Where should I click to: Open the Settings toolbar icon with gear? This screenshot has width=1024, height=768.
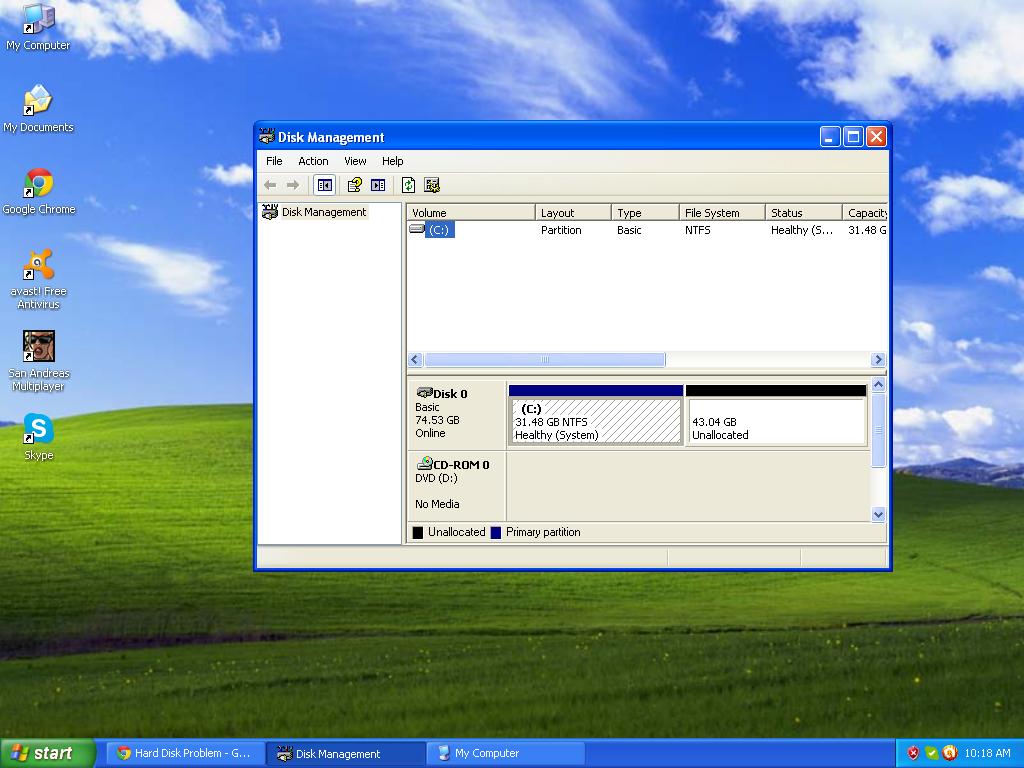pyautogui.click(x=432, y=185)
